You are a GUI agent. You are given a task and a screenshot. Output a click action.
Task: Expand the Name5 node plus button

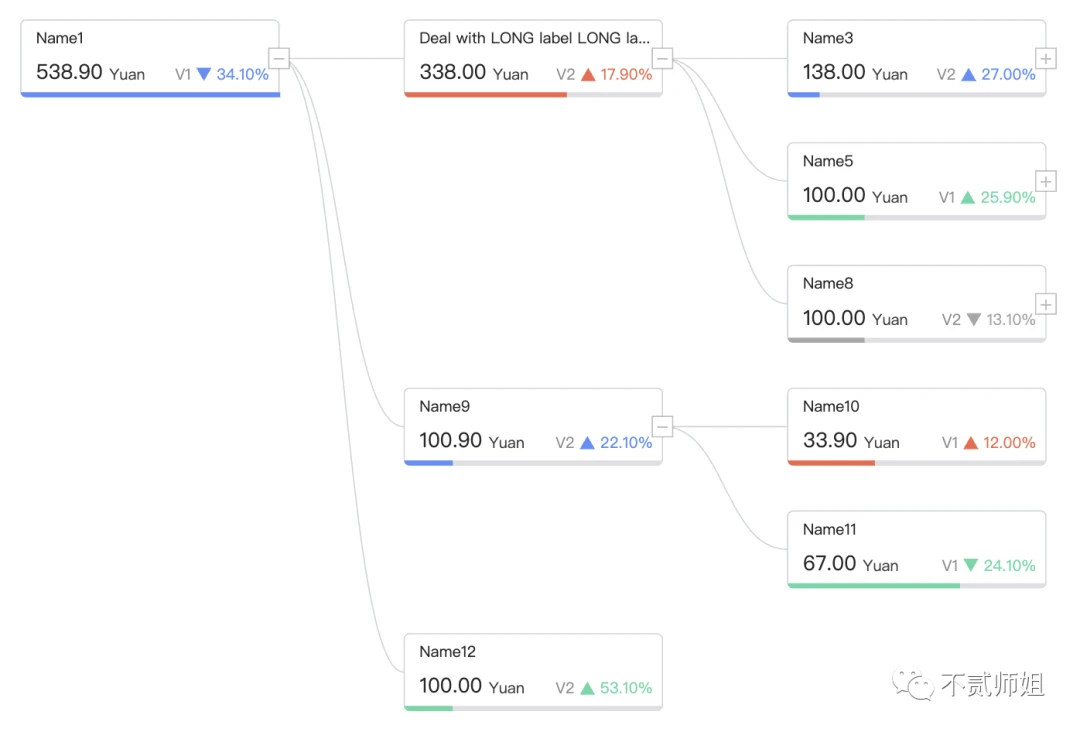coord(1046,182)
